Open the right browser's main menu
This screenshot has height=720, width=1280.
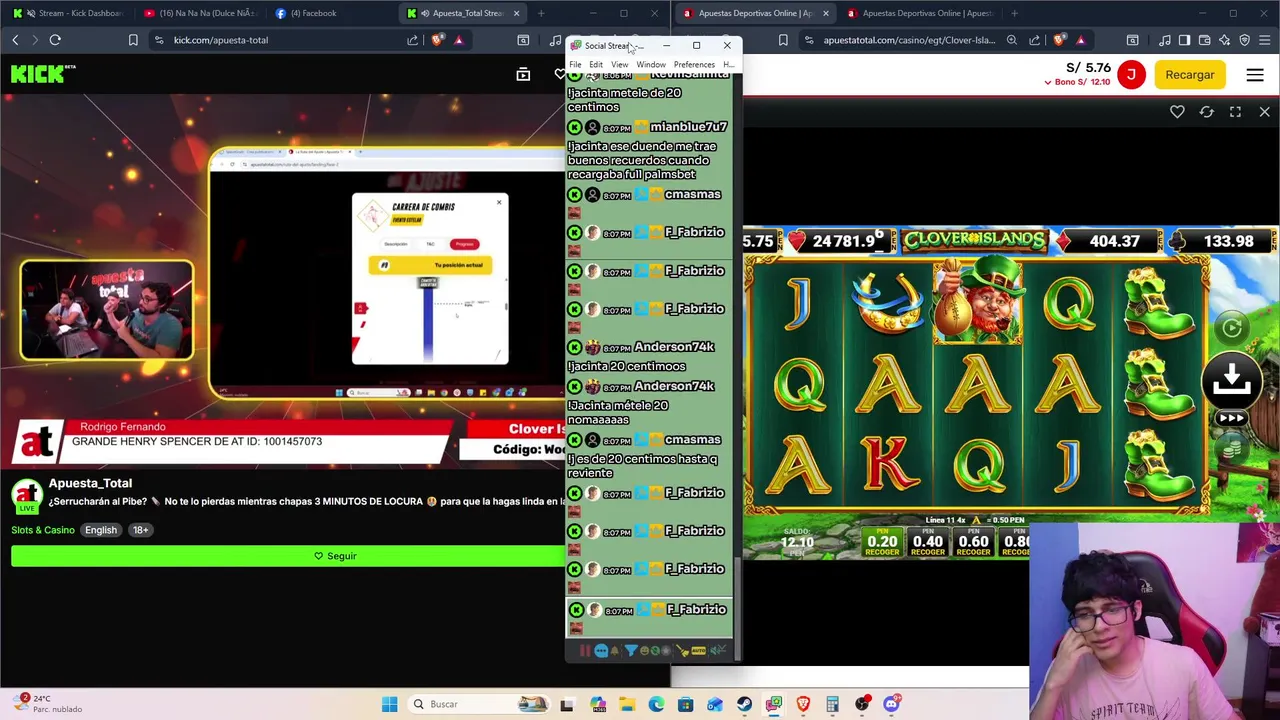tap(1264, 40)
